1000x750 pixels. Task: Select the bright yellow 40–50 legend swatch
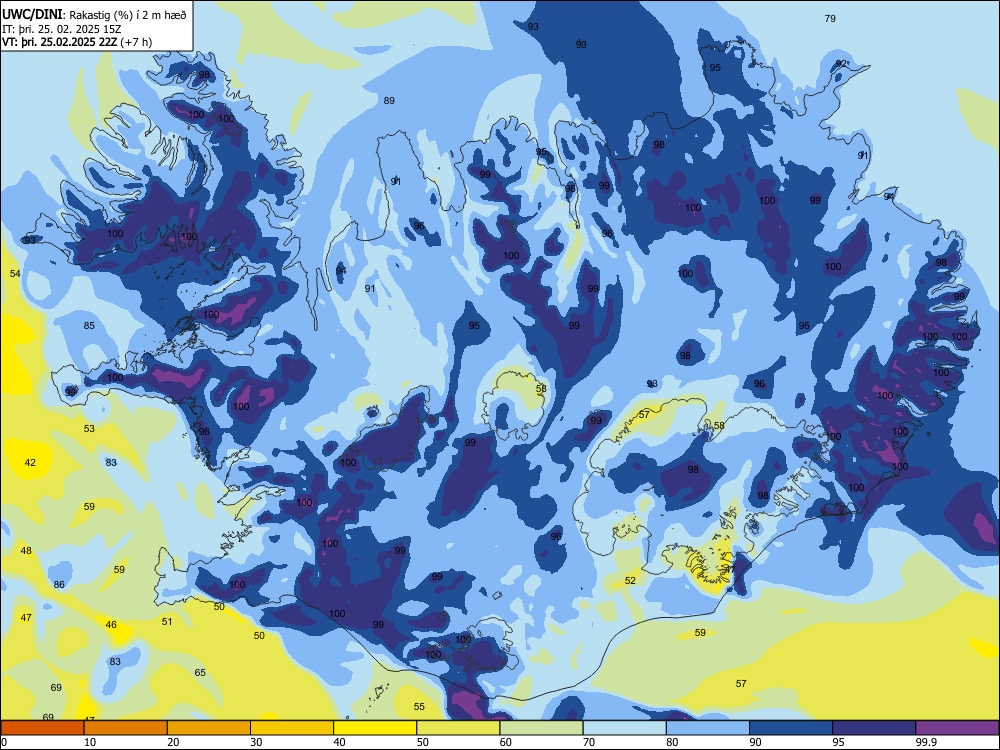click(375, 728)
